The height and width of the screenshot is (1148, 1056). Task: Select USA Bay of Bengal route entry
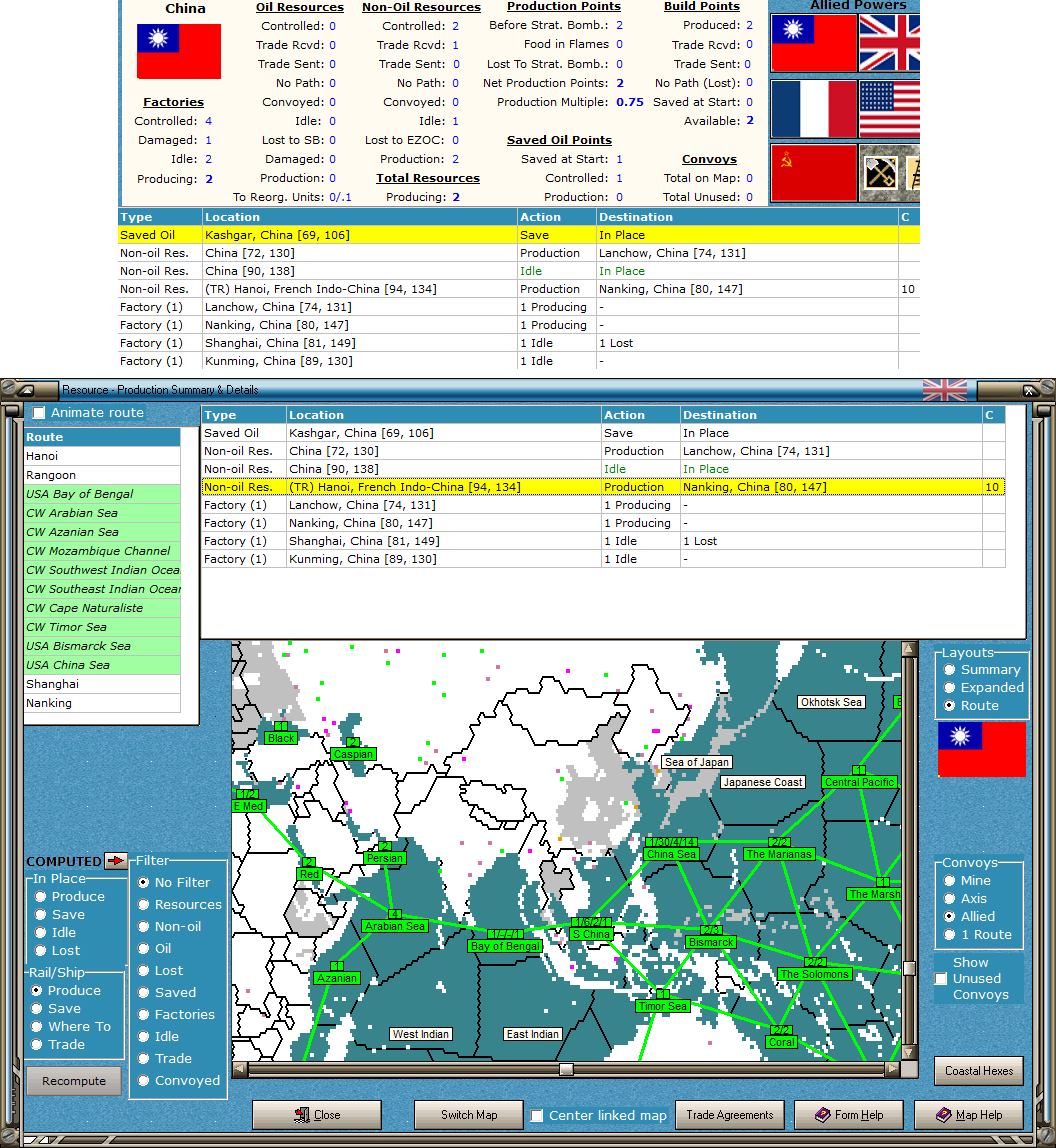102,494
